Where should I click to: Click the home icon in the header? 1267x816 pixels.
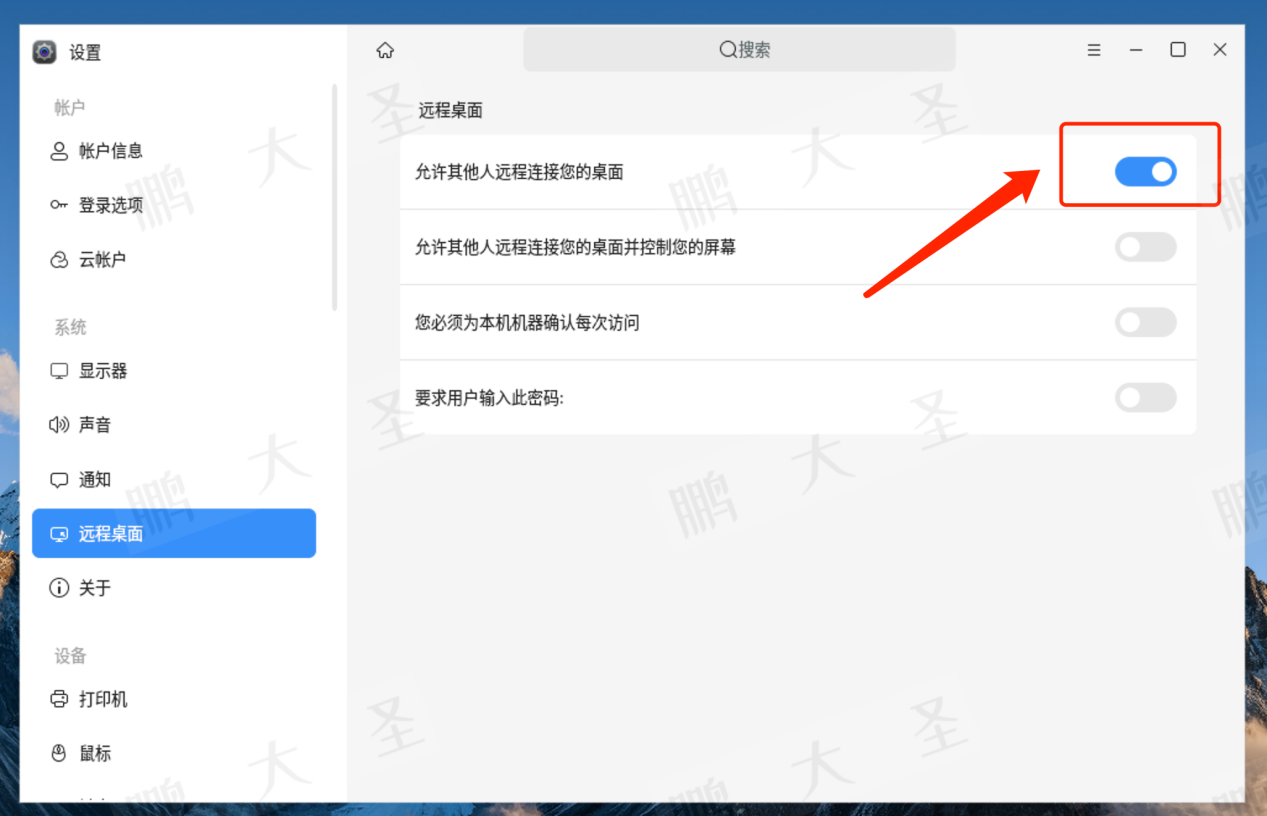click(x=385, y=50)
